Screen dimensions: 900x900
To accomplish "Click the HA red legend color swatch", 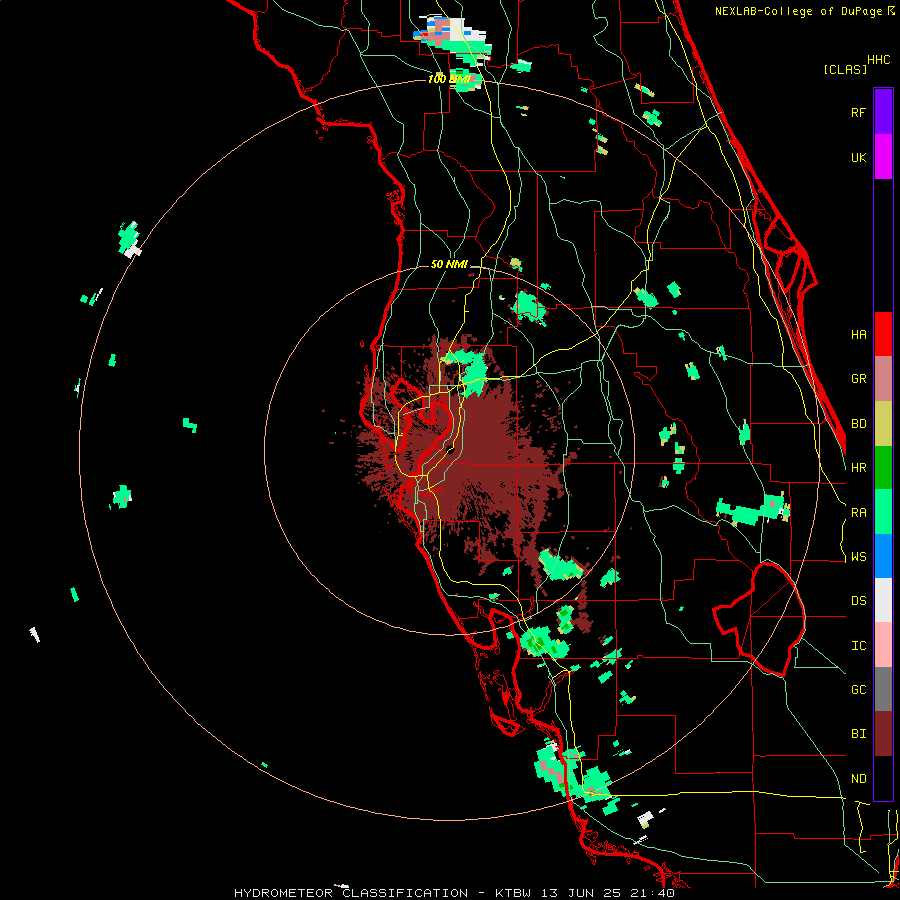I will [883, 334].
